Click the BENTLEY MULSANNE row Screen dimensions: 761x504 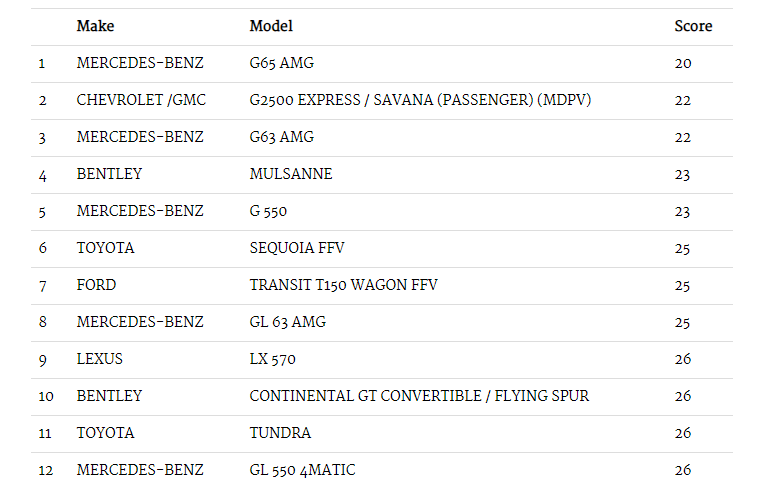[382, 174]
